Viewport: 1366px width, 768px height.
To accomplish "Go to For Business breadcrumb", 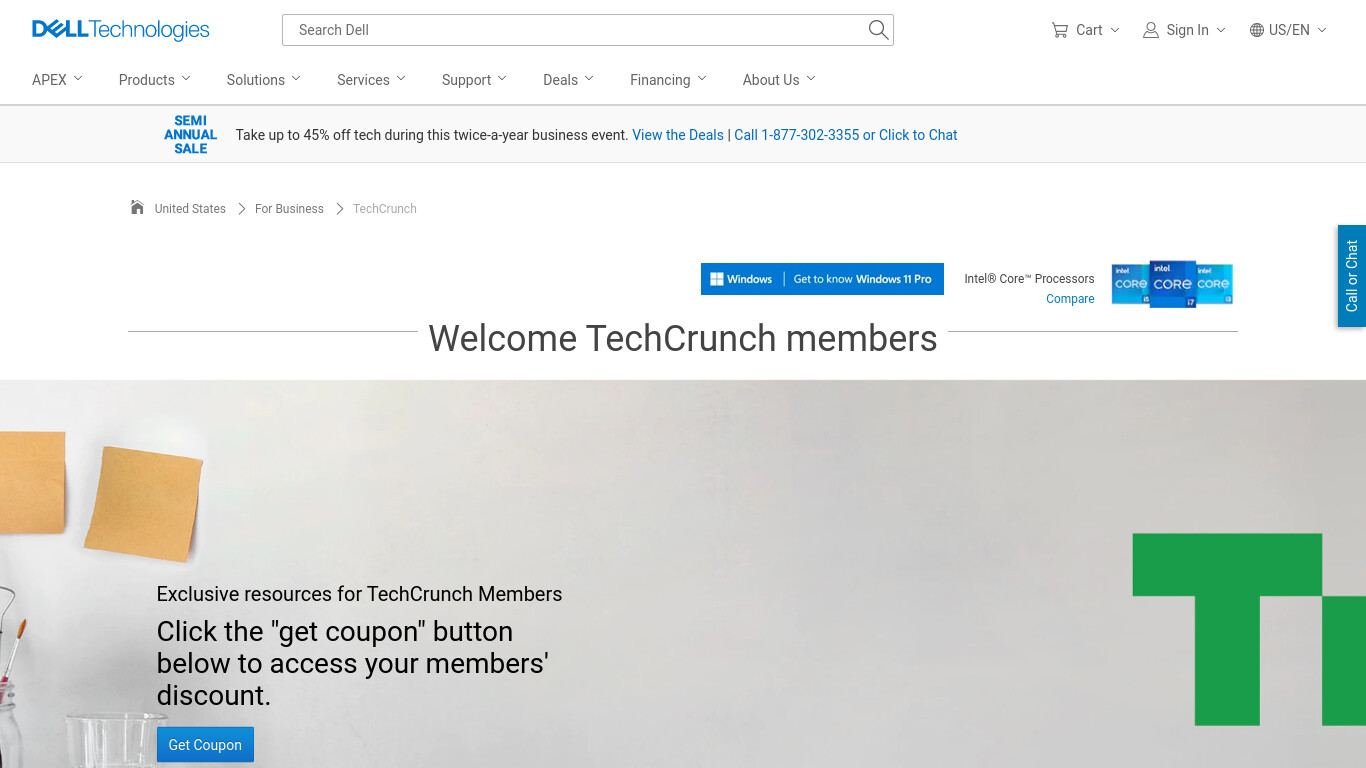I will [x=289, y=209].
